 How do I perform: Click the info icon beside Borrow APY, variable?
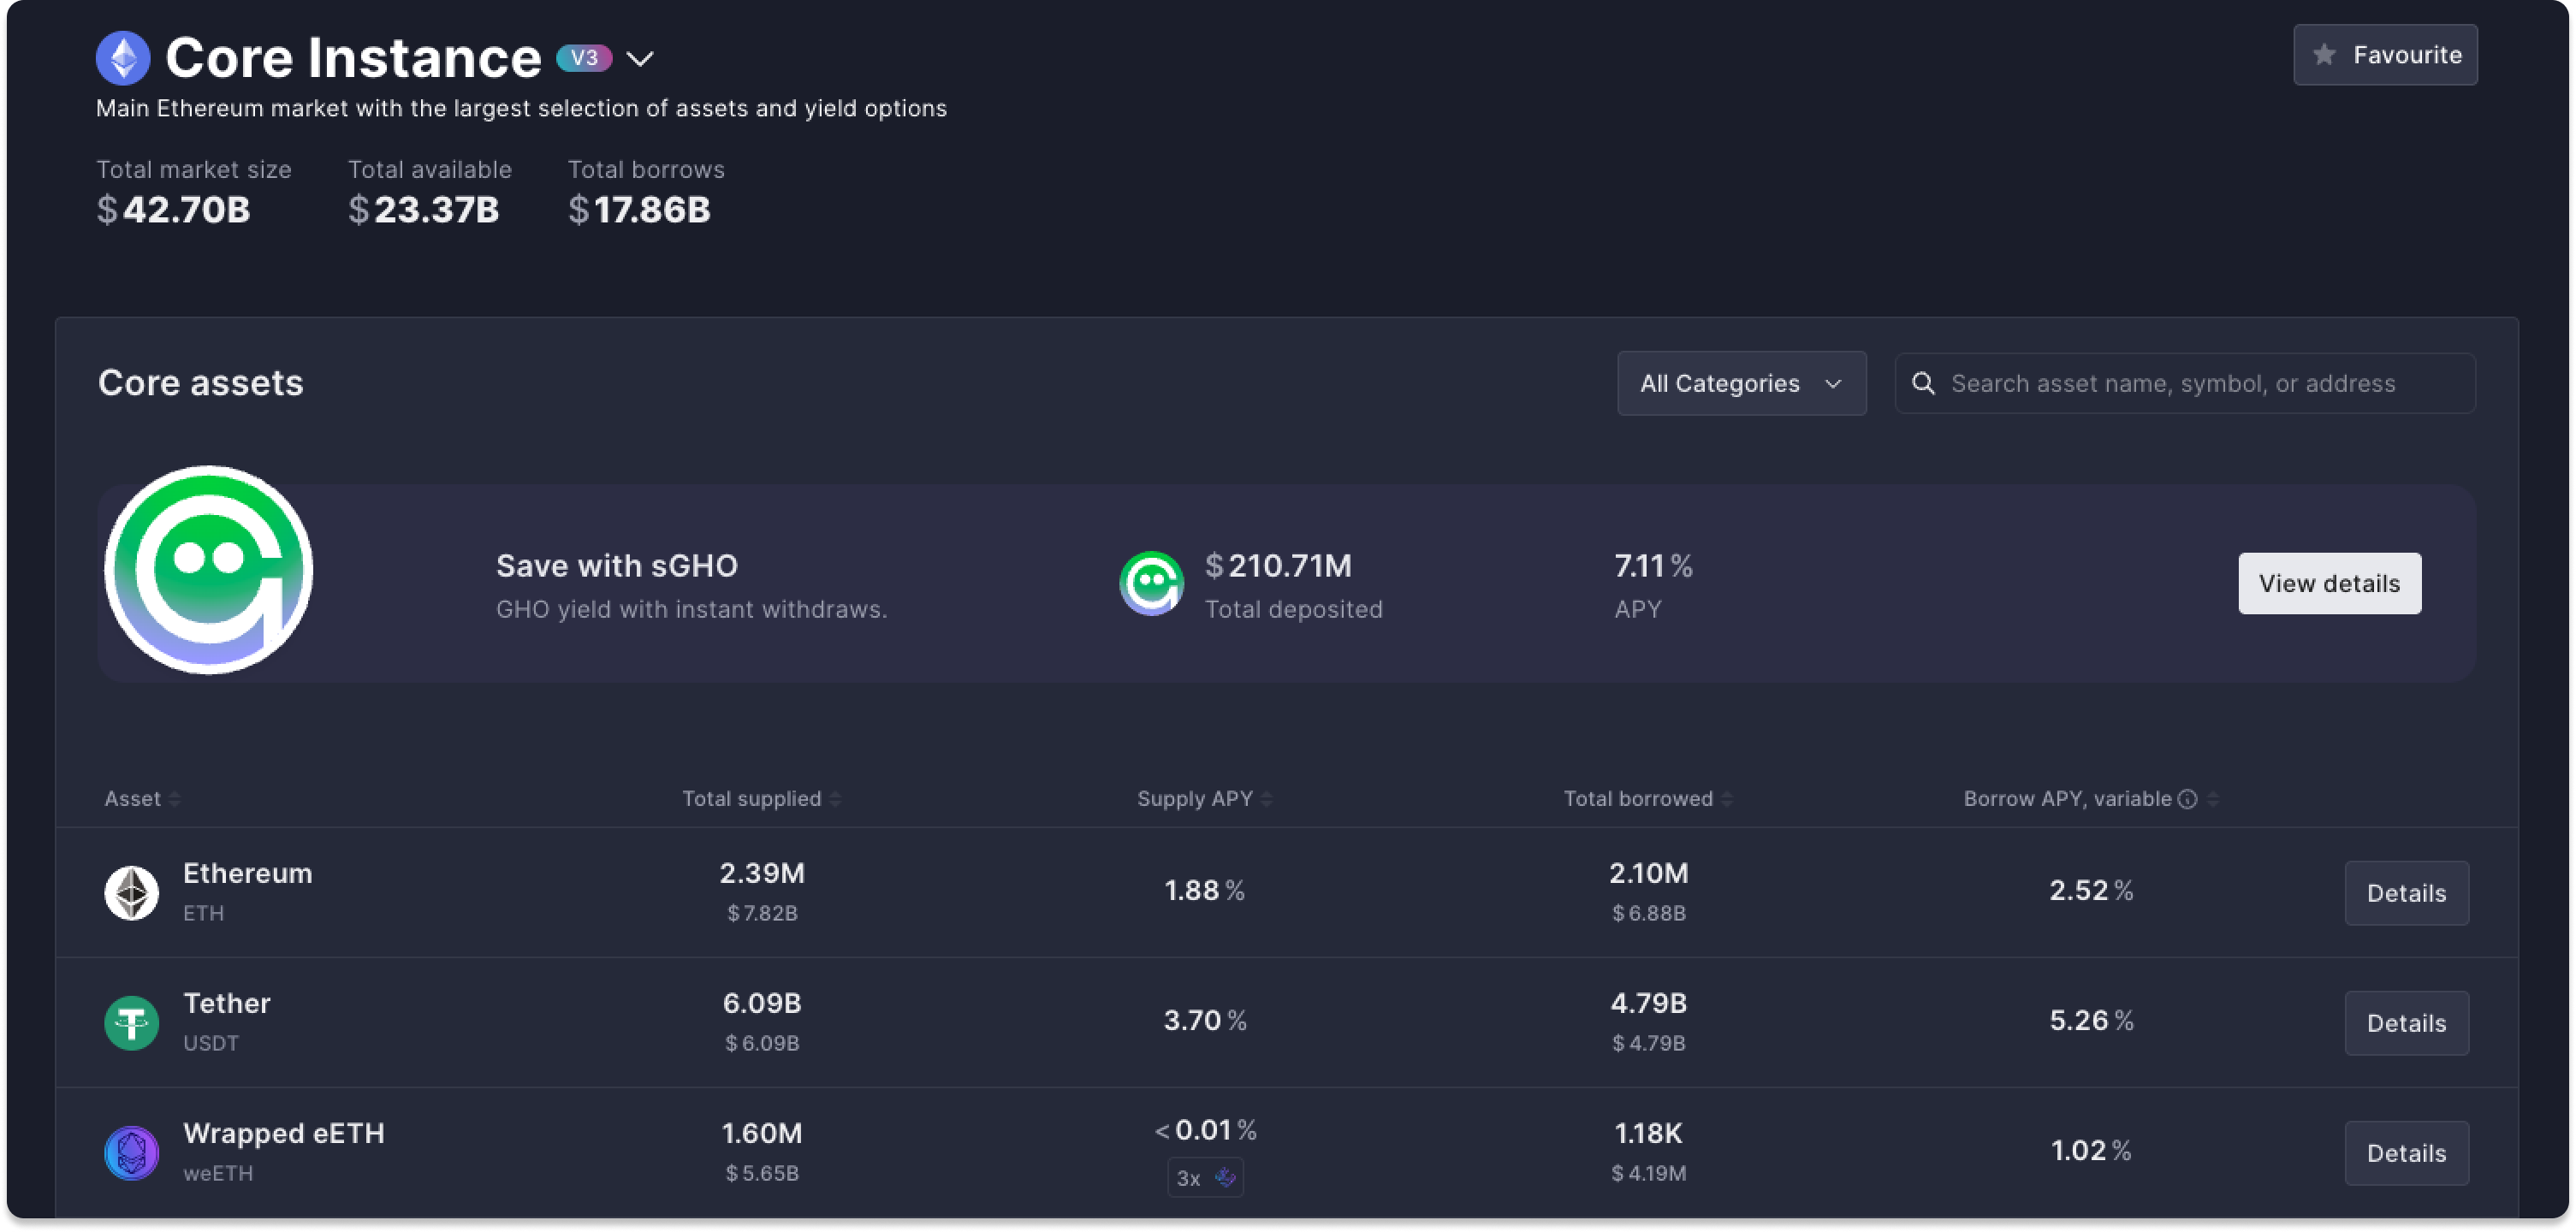(2187, 799)
